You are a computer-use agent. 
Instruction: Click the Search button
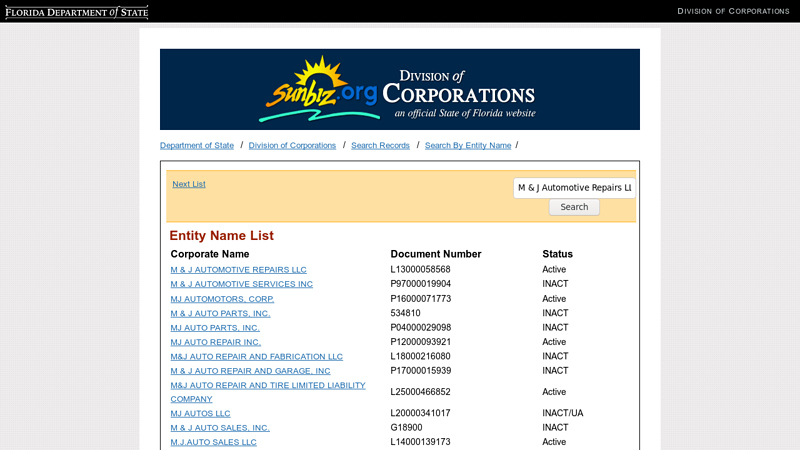pyautogui.click(x=574, y=207)
